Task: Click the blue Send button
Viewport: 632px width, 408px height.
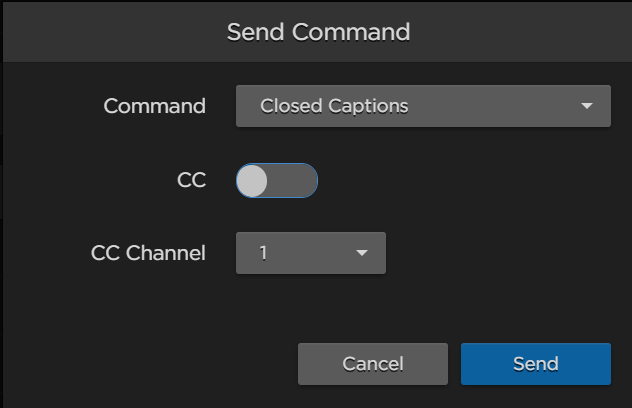Action: pos(535,364)
